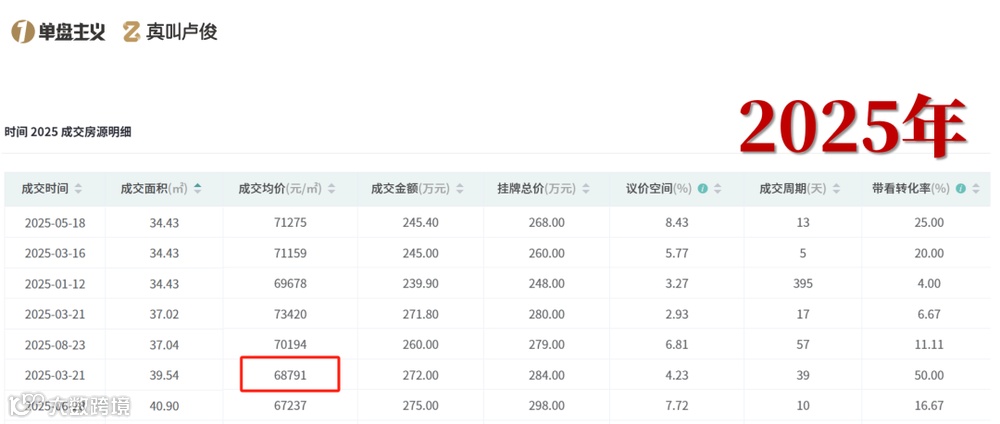The image size is (1000, 424).
Task: Click the 成交时间 column header
Action: [45, 189]
